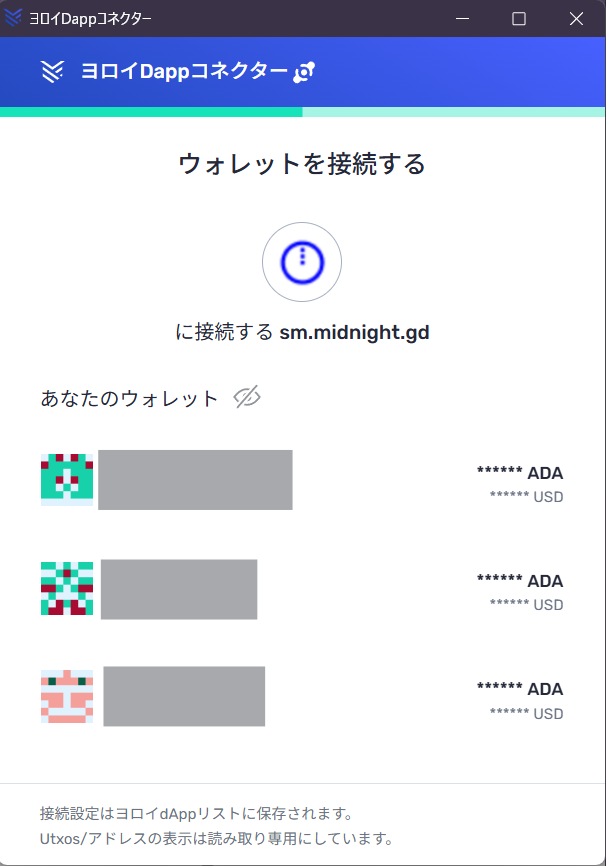Click the あなたのウォレット section label
Image resolution: width=606 pixels, height=866 pixels.
pyautogui.click(x=129, y=398)
